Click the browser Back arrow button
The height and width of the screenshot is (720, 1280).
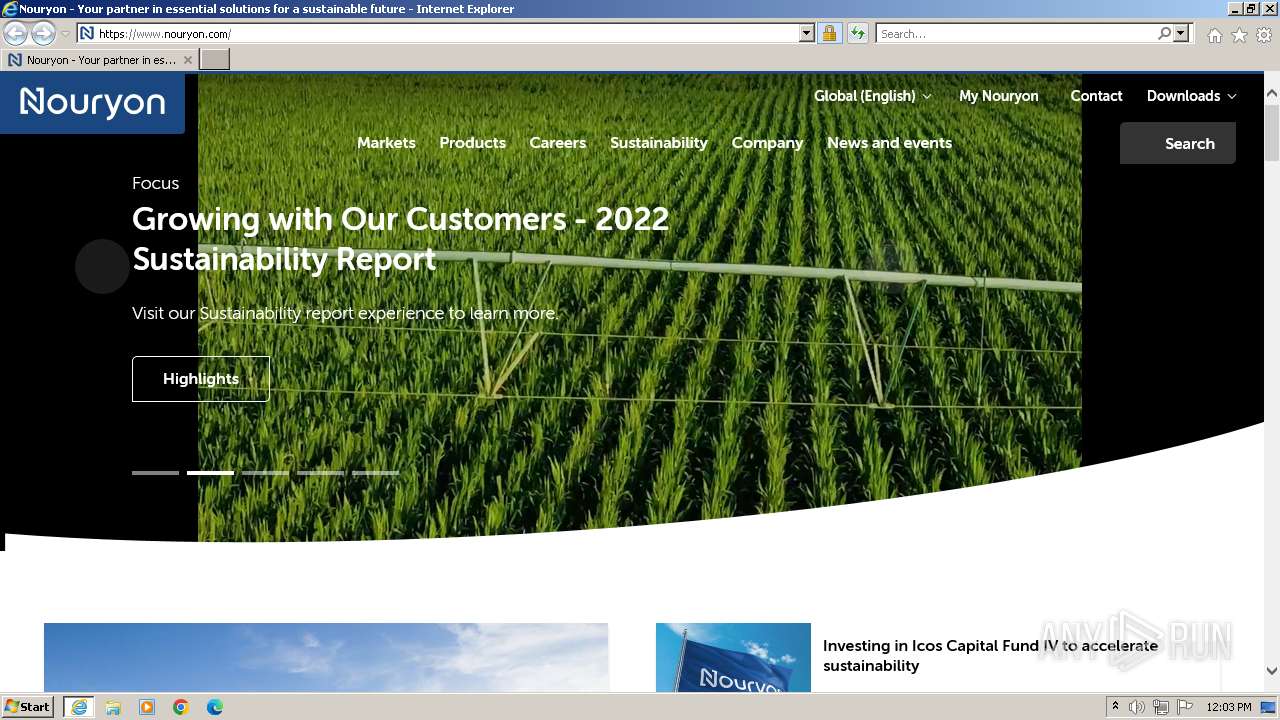(x=16, y=33)
